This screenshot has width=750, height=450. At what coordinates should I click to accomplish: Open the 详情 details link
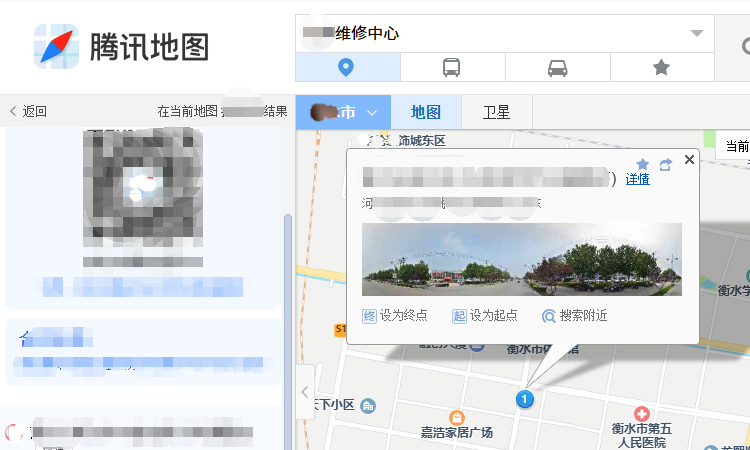(x=638, y=179)
